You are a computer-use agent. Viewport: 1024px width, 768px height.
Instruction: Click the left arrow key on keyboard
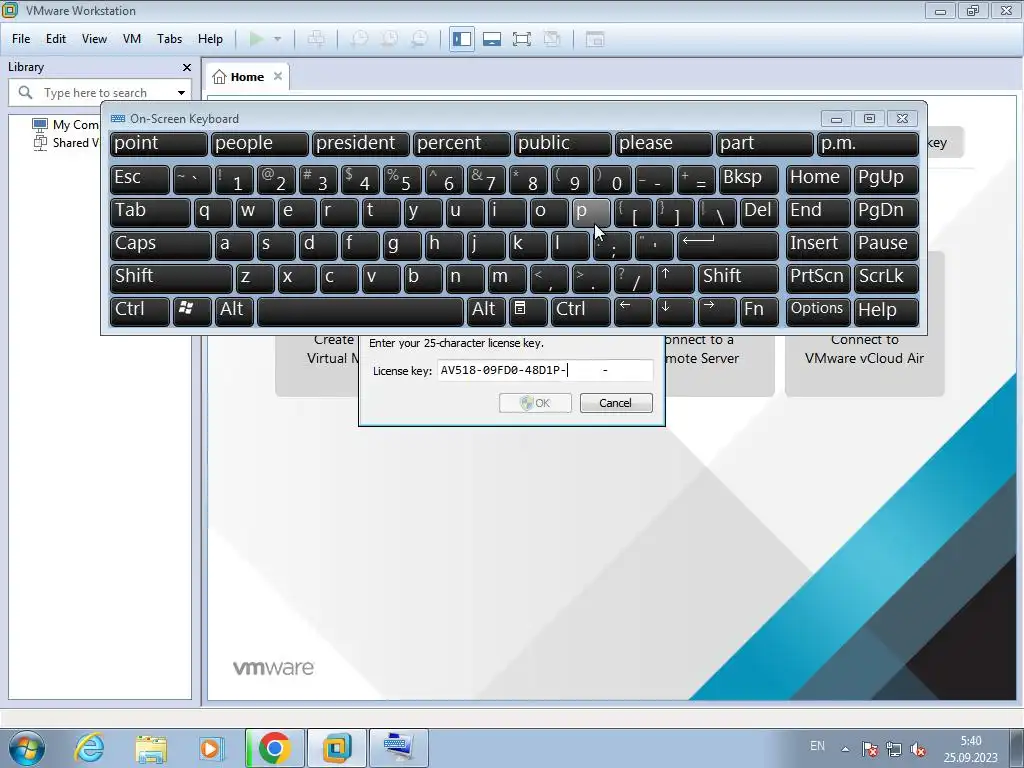pos(633,310)
